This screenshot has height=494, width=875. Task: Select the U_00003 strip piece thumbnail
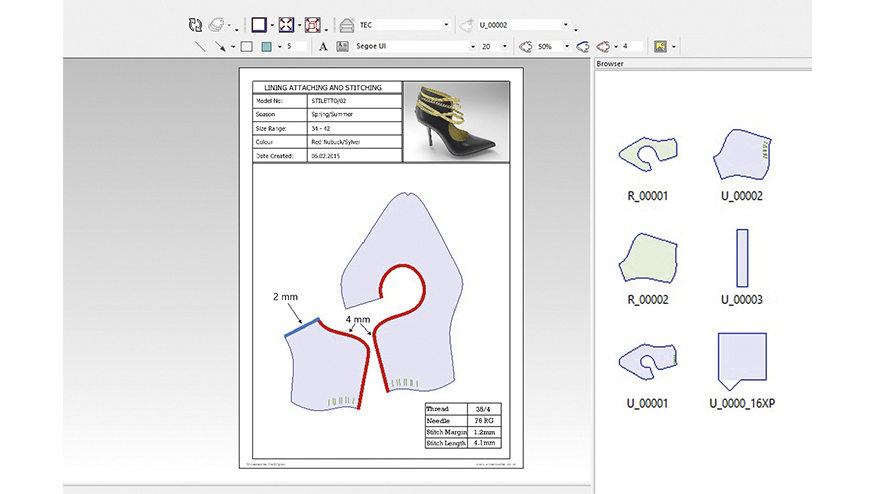(x=741, y=258)
